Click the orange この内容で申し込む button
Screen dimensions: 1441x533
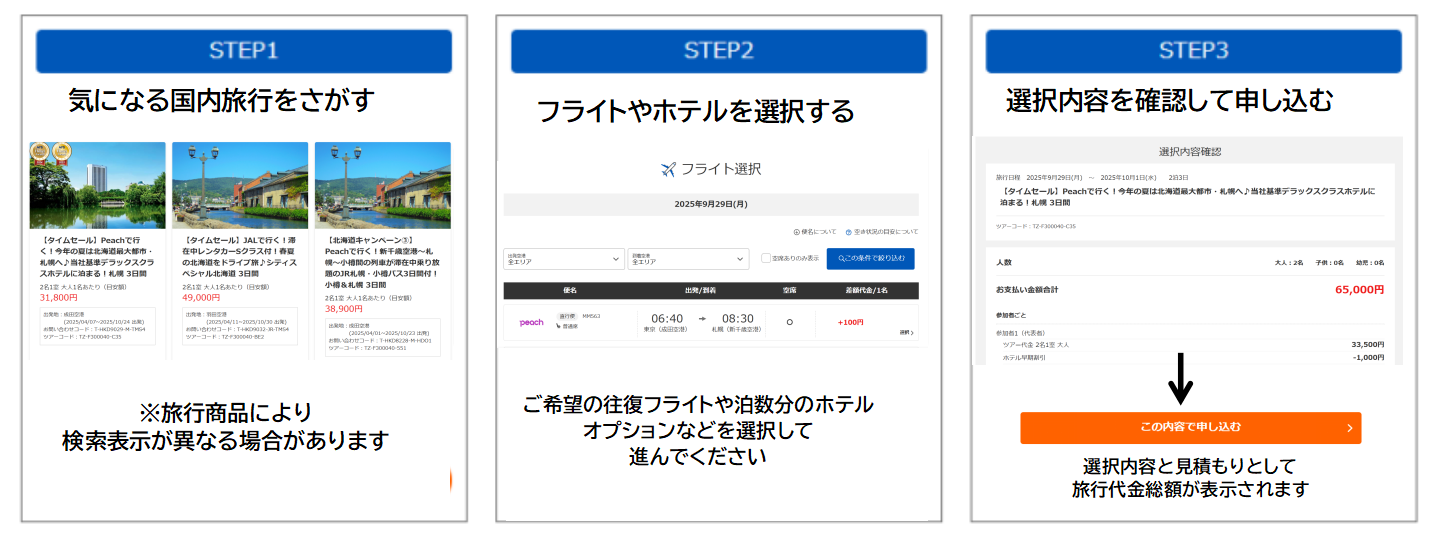[1190, 427]
